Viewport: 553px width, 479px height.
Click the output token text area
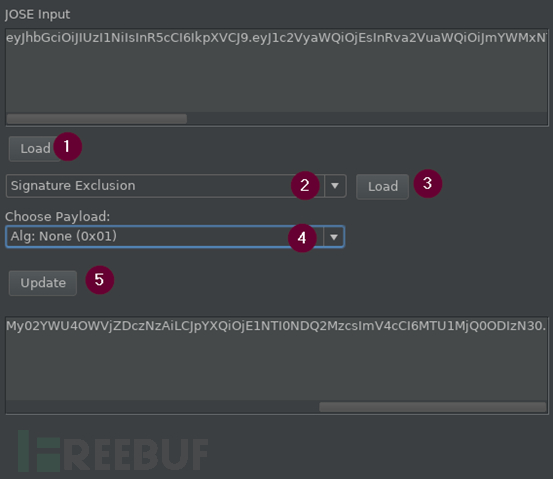(x=277, y=358)
